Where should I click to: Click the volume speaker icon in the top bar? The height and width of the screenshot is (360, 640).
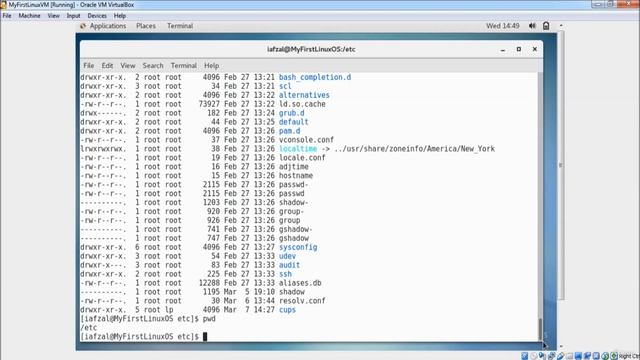pos(532,26)
